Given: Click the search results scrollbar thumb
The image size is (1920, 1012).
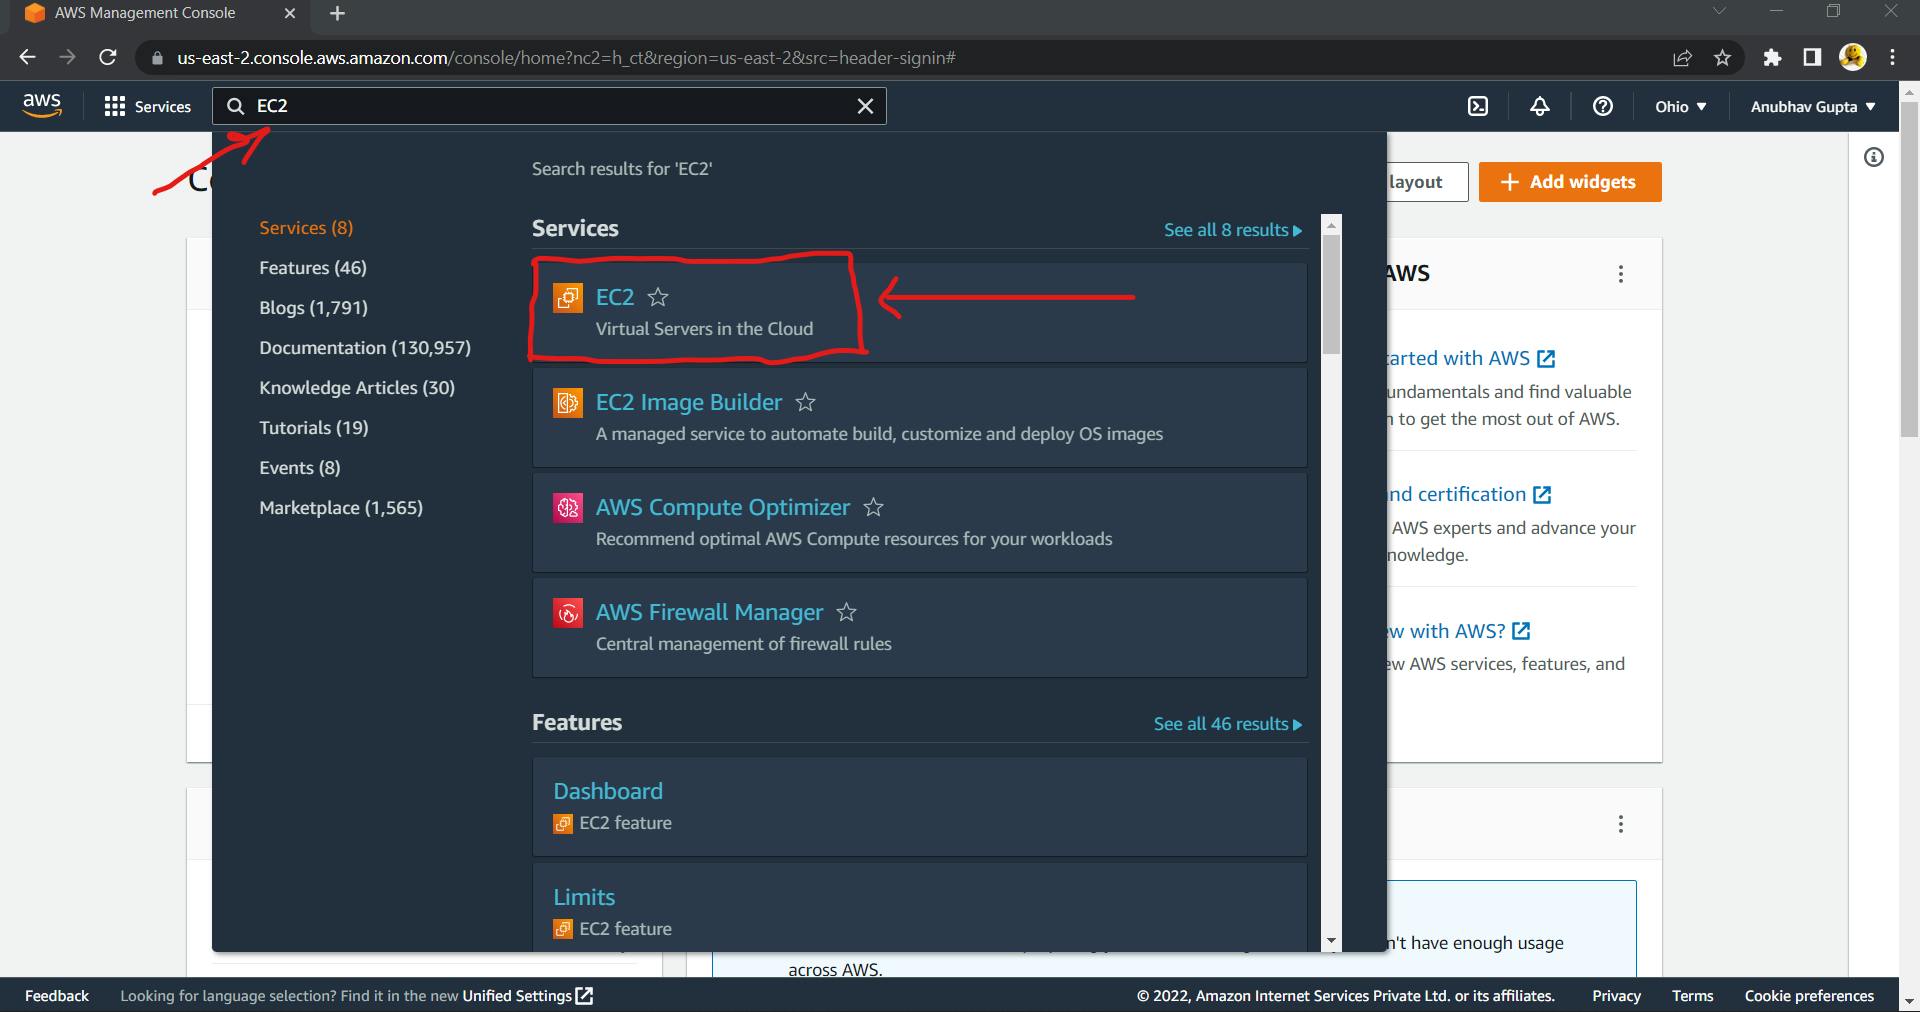Looking at the screenshot, I should pyautogui.click(x=1330, y=294).
